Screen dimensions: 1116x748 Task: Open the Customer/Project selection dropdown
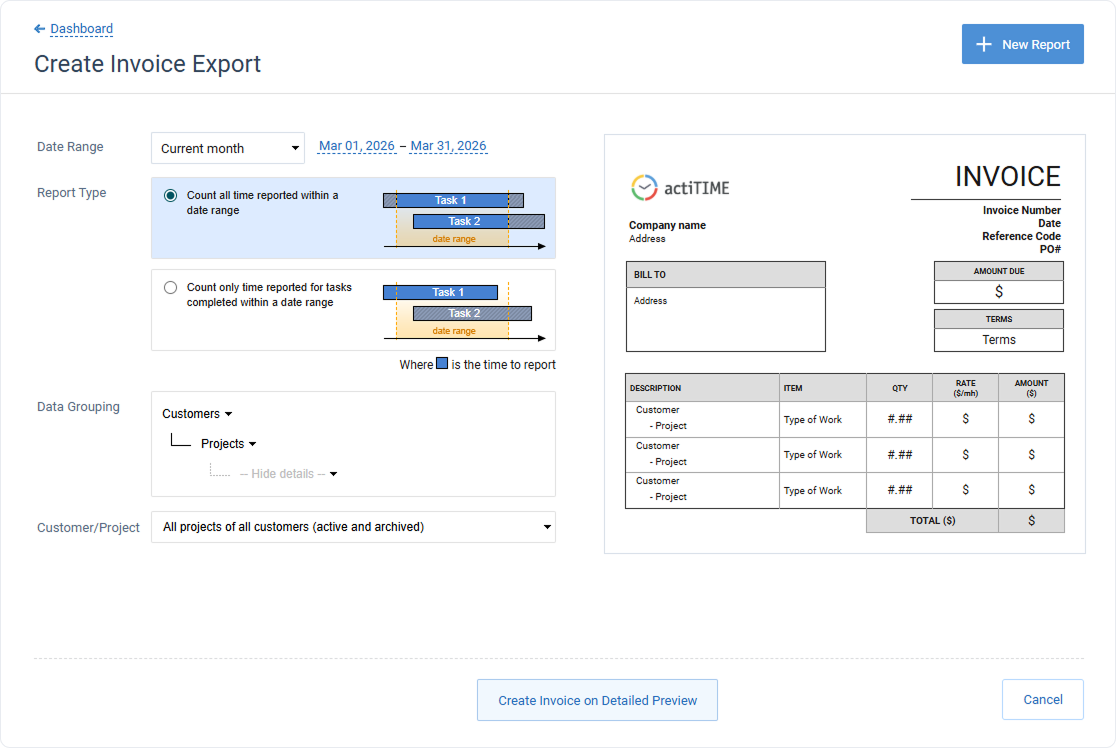tap(352, 527)
